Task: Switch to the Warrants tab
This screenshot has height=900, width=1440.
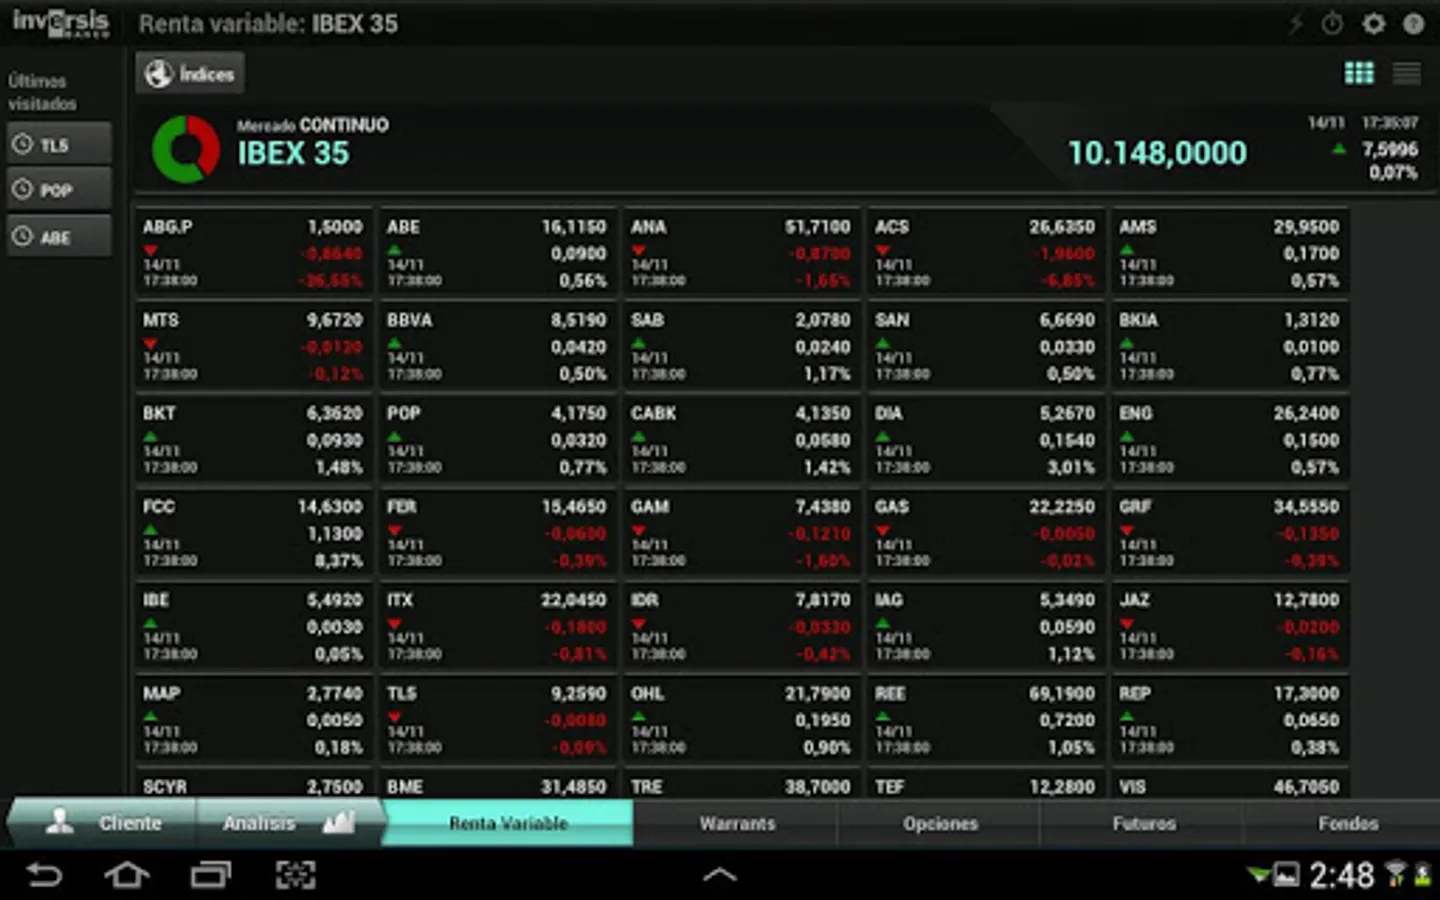Action: pos(737,823)
